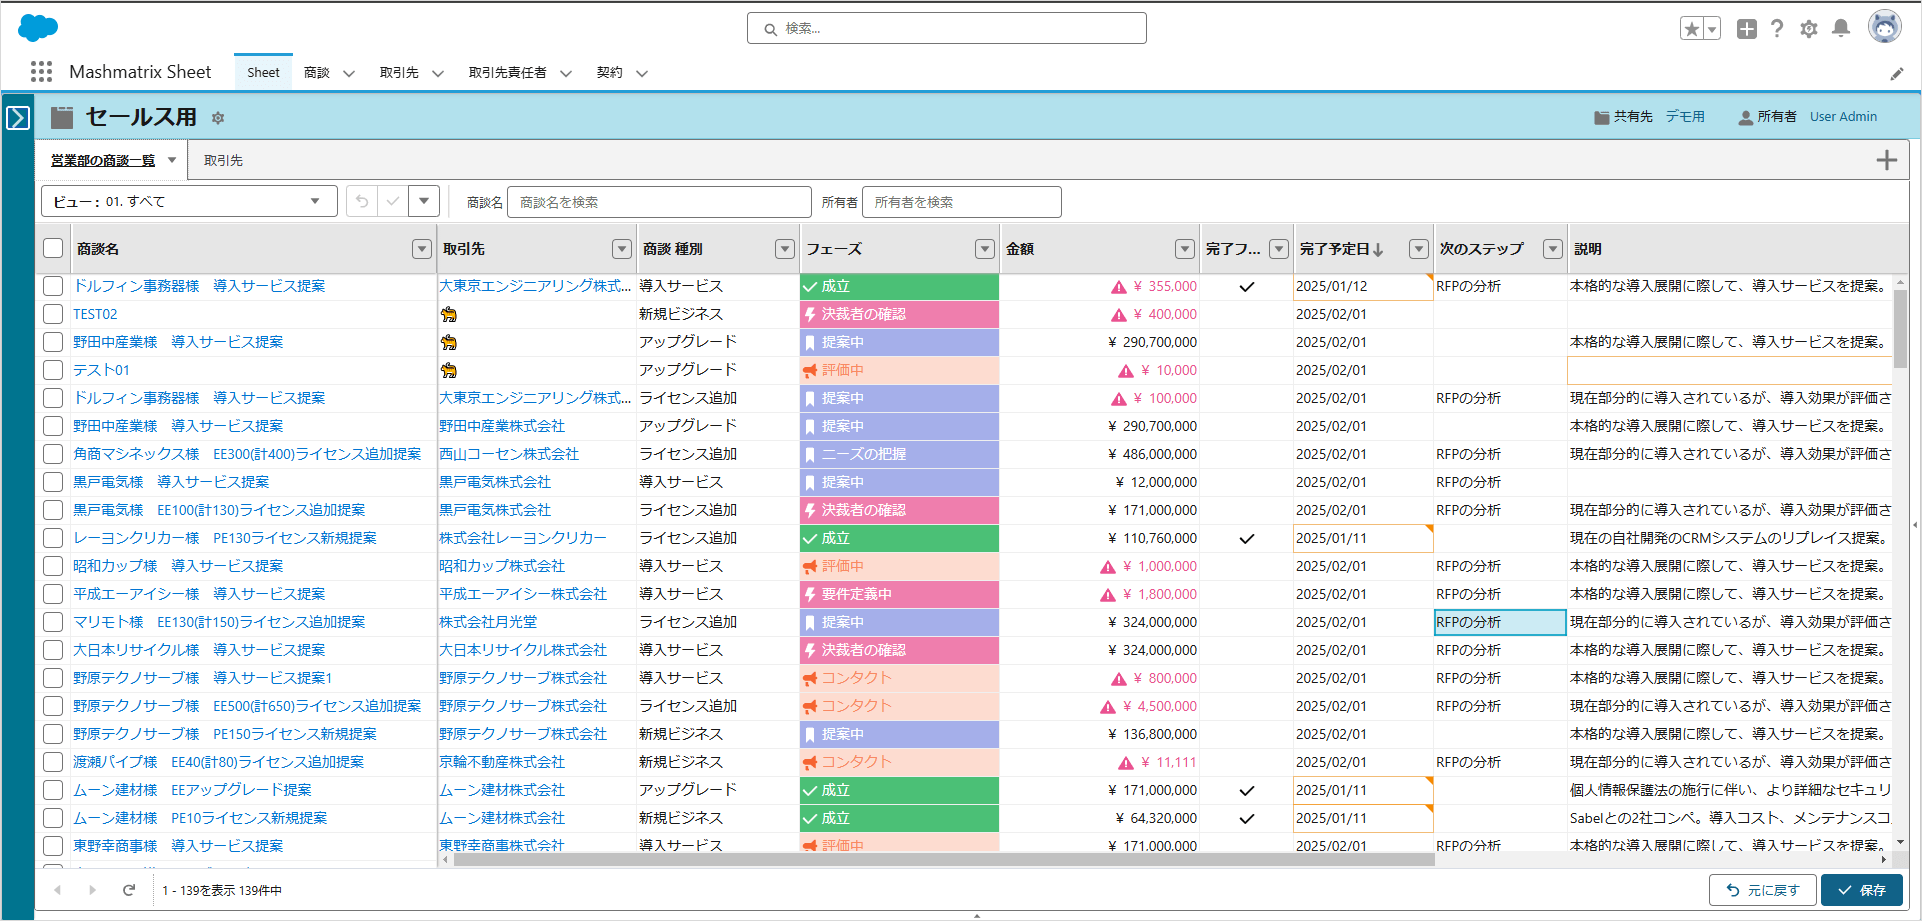1922x921 pixels.
Task: Click the 元に戻す revert button
Action: pyautogui.click(x=1763, y=890)
